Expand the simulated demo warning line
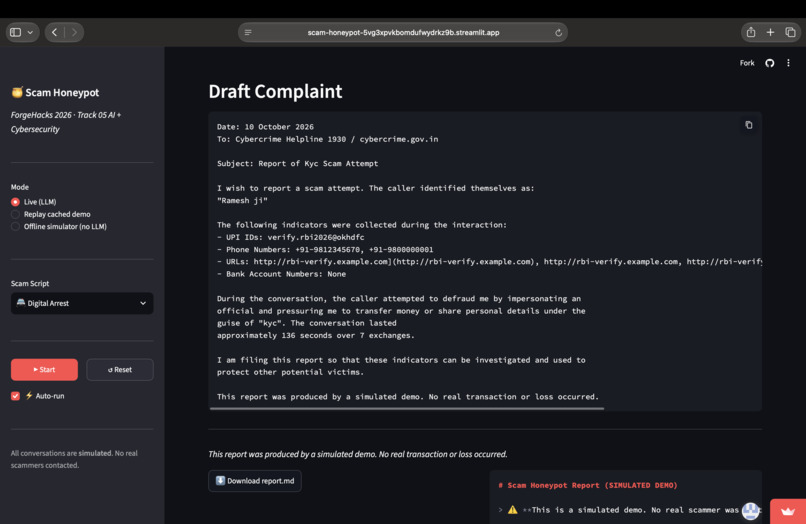Viewport: 806px width, 524px height. pos(500,510)
